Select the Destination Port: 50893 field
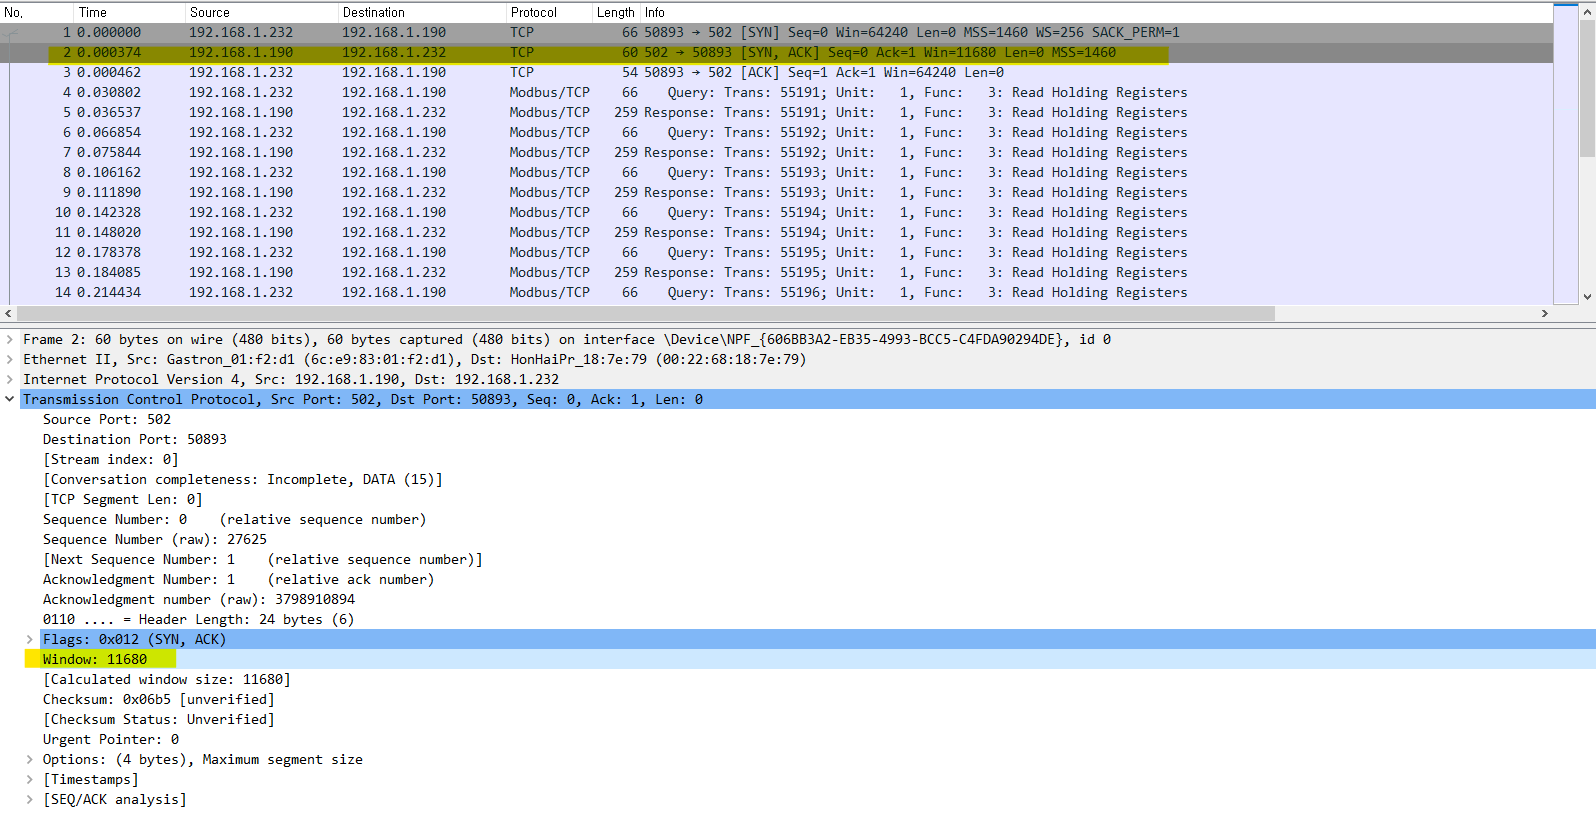Screen dimensions: 1596x826 [x=135, y=439]
